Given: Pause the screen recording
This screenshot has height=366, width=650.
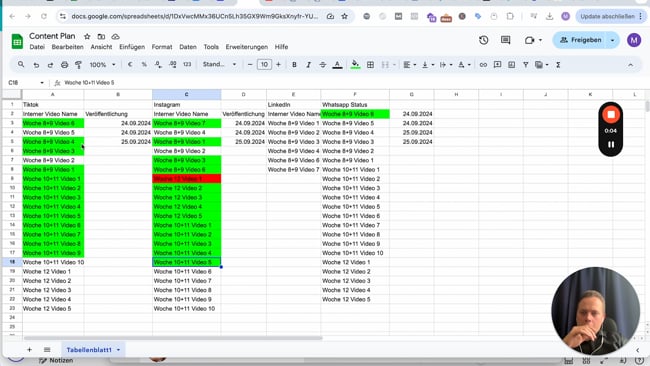Looking at the screenshot, I should tap(611, 145).
